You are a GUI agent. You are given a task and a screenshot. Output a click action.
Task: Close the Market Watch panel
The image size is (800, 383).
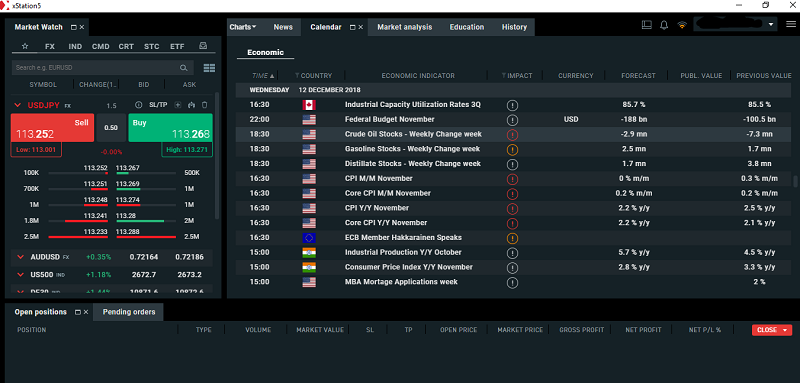(x=82, y=27)
